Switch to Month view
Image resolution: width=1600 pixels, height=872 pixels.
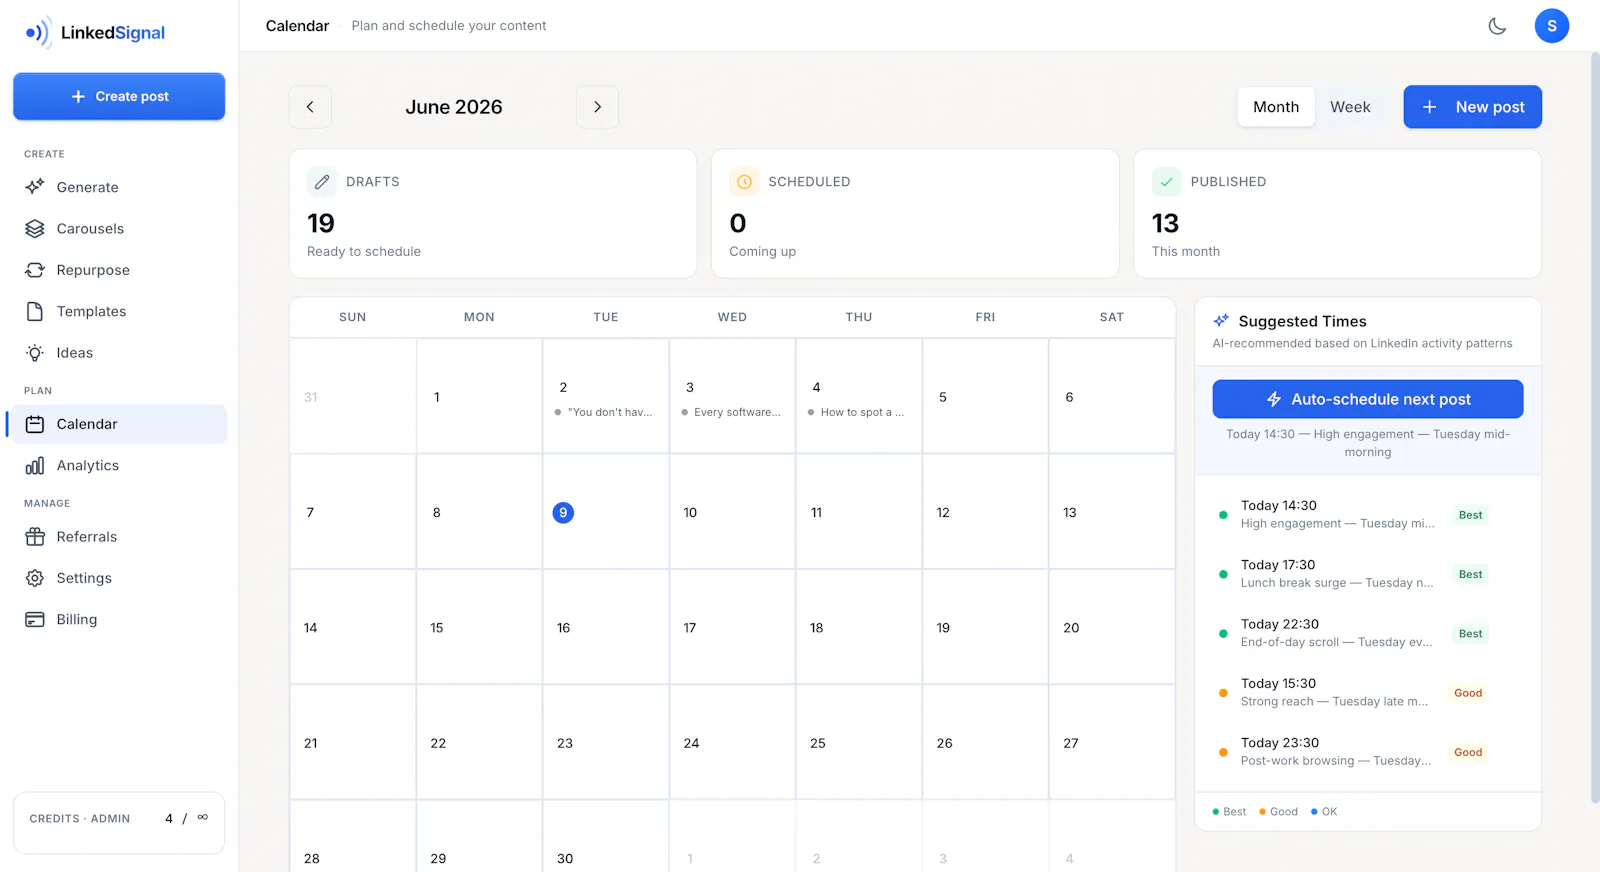[1276, 107]
